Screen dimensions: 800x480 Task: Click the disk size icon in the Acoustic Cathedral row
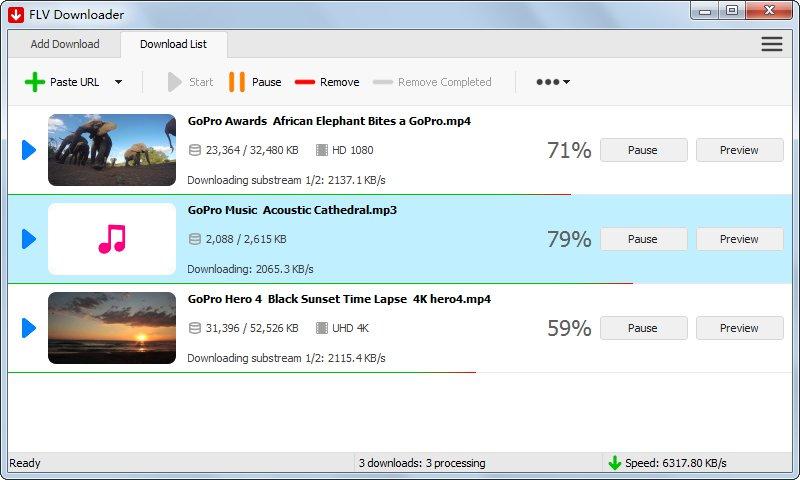[x=194, y=239]
